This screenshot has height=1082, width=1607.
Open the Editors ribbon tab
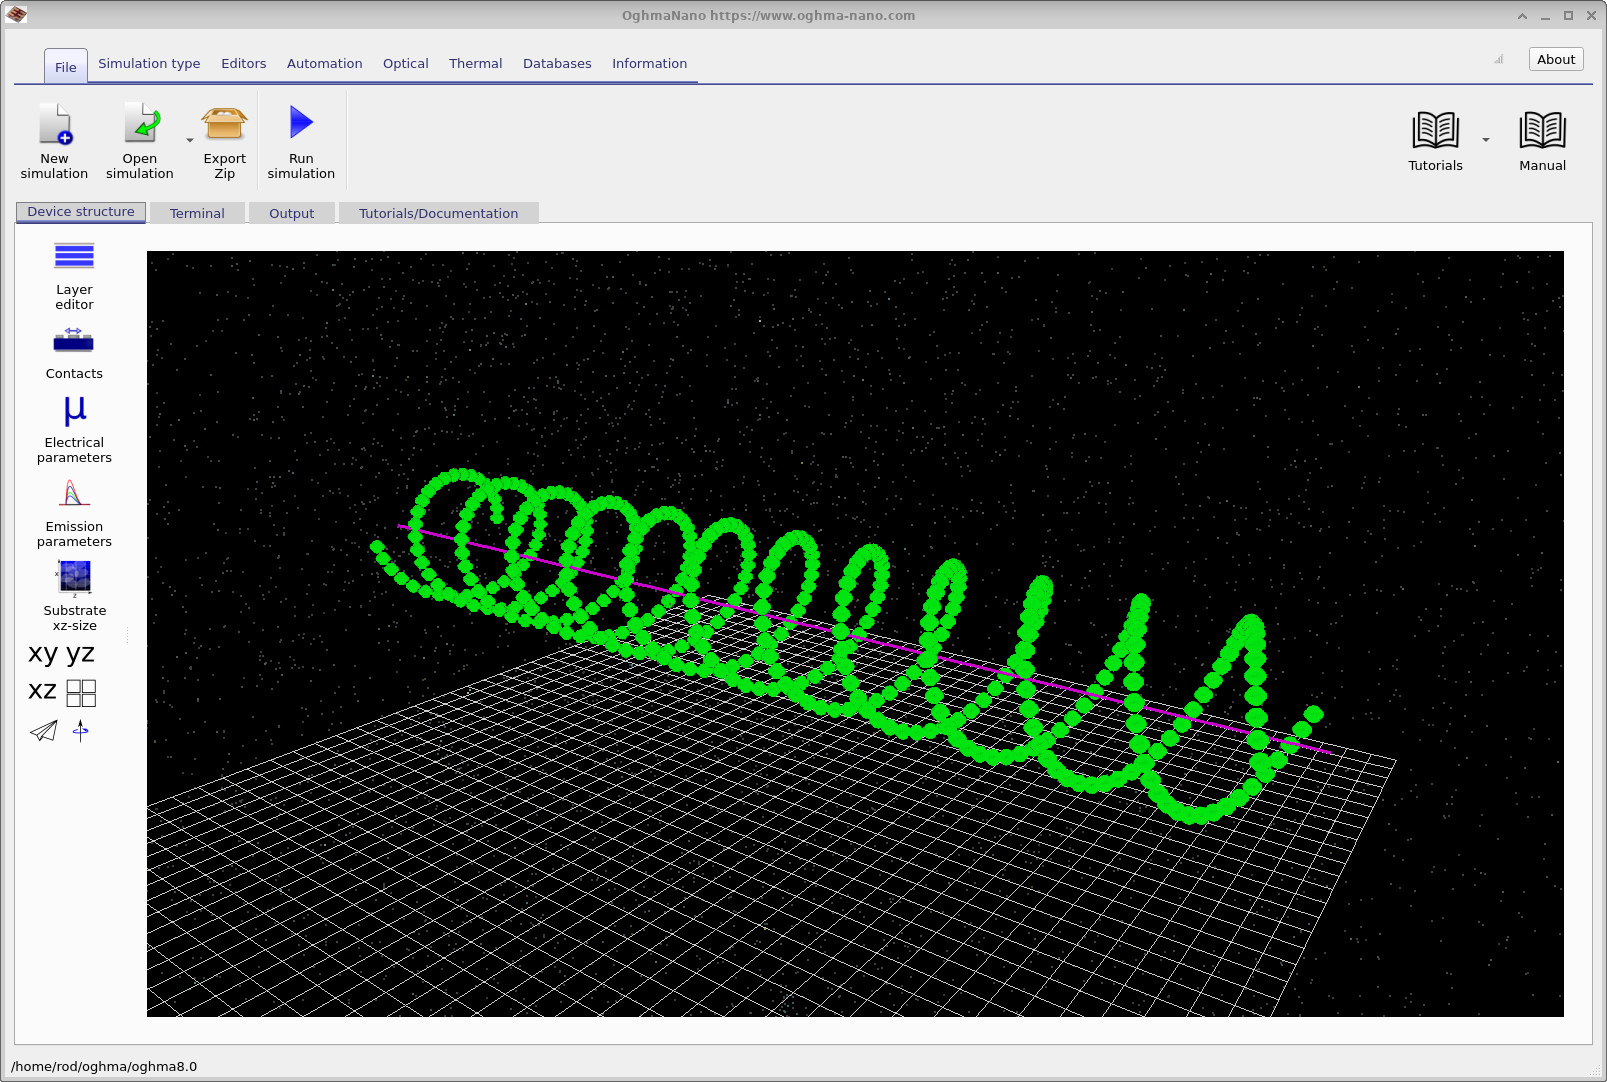244,63
